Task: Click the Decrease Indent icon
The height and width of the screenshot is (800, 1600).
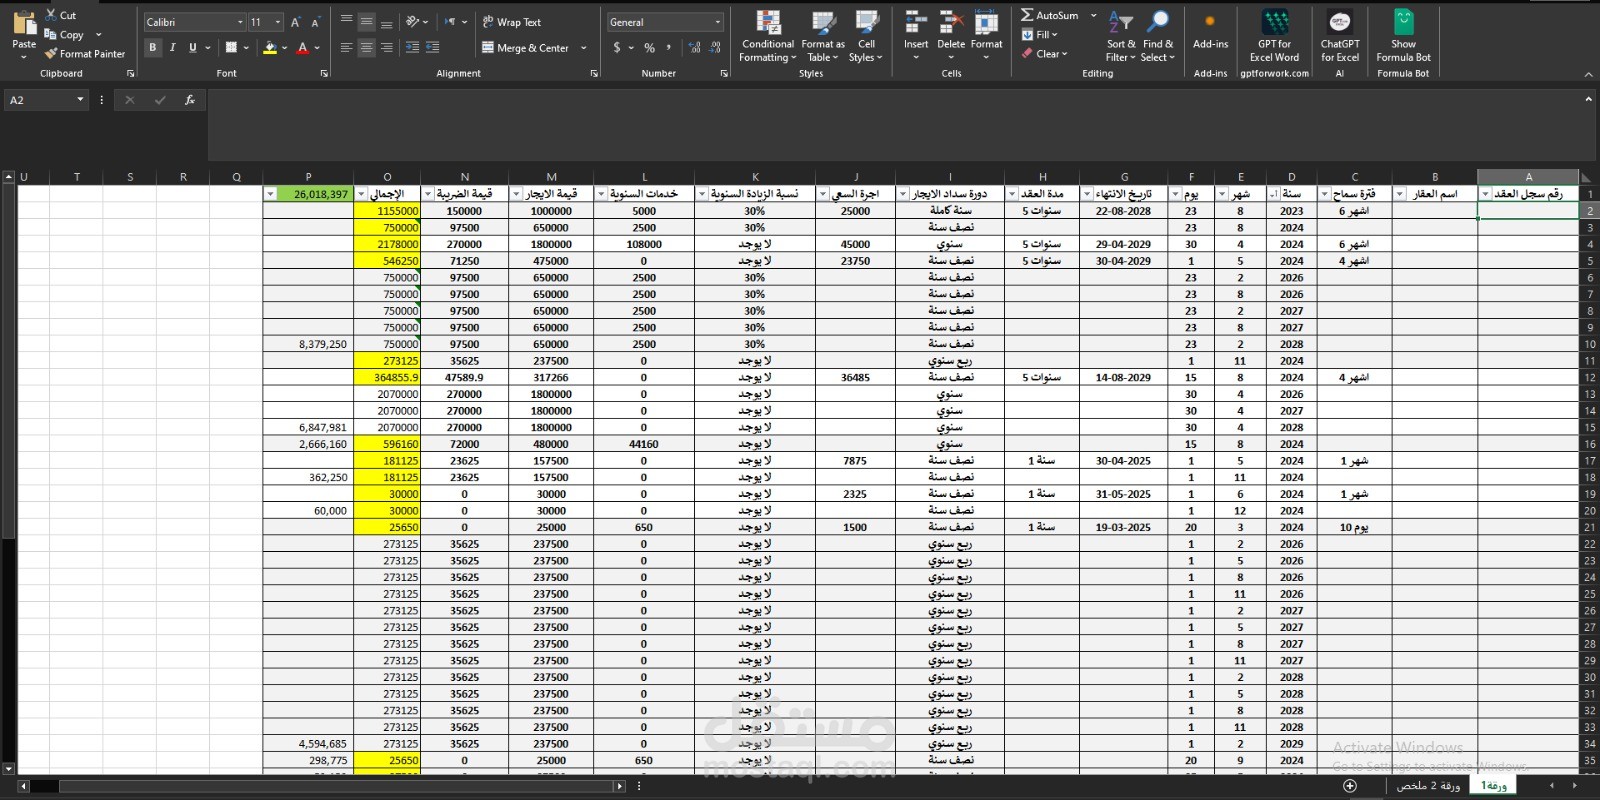Action: (x=412, y=47)
